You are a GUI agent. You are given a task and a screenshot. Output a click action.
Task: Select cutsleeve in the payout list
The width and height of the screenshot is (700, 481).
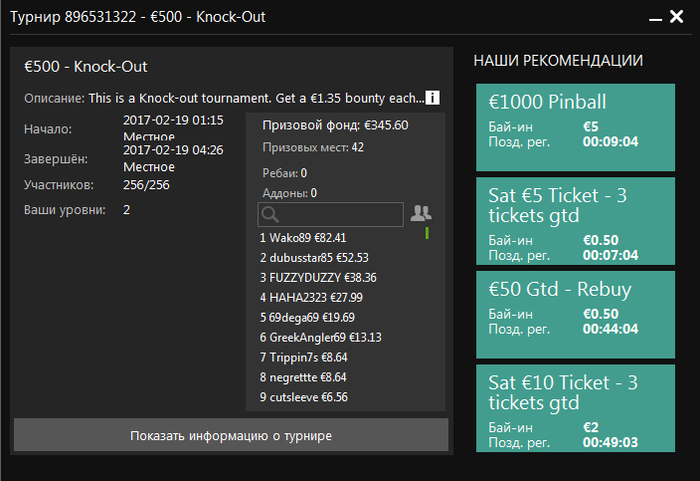(x=304, y=397)
